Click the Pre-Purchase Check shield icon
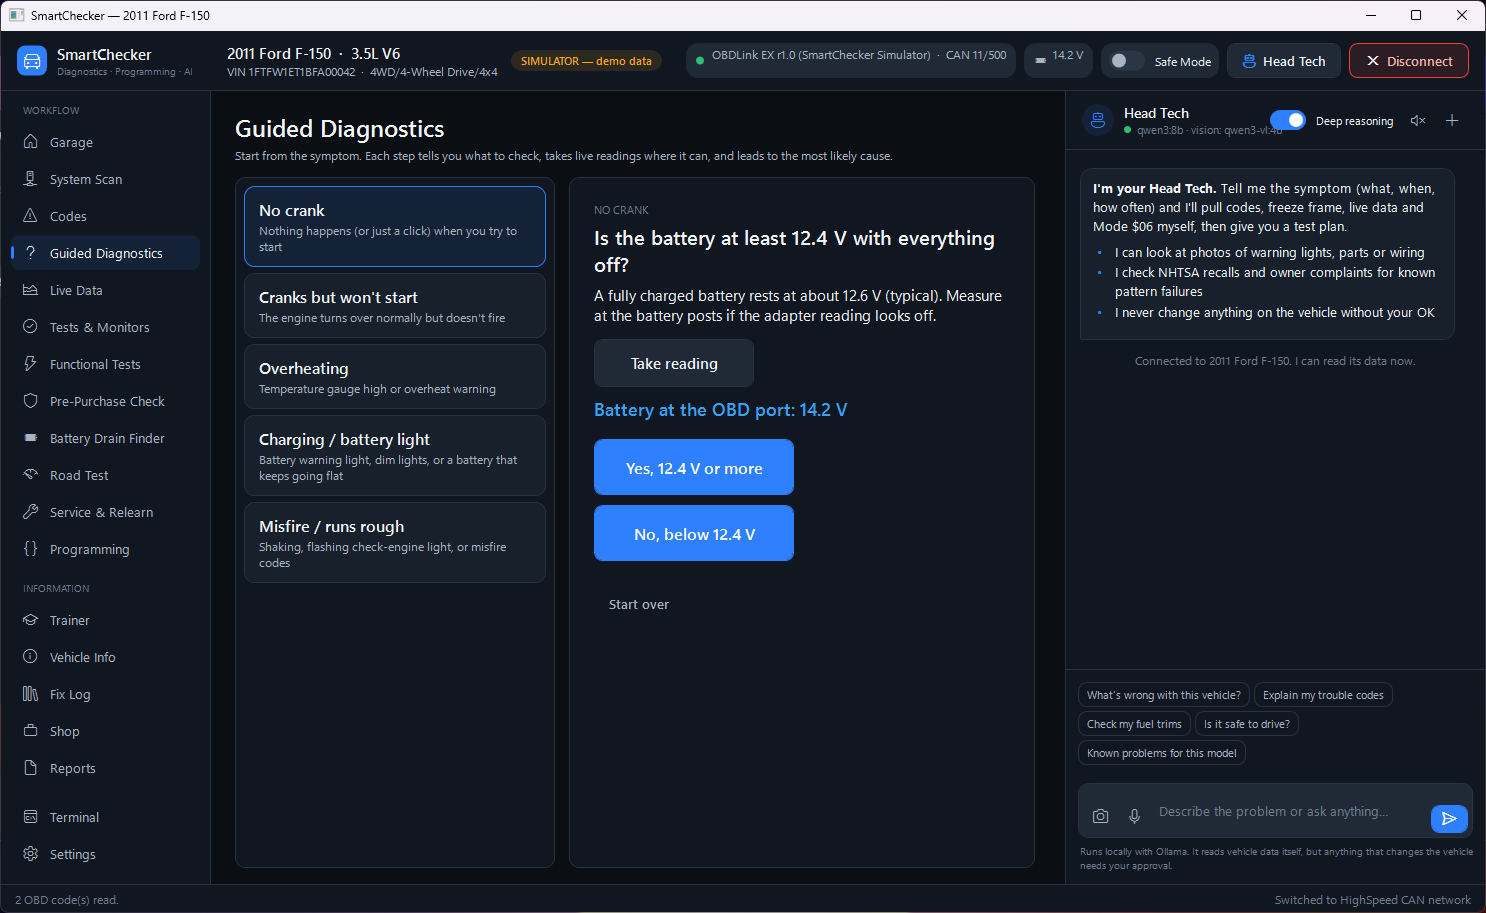The height and width of the screenshot is (913, 1486). 31,401
